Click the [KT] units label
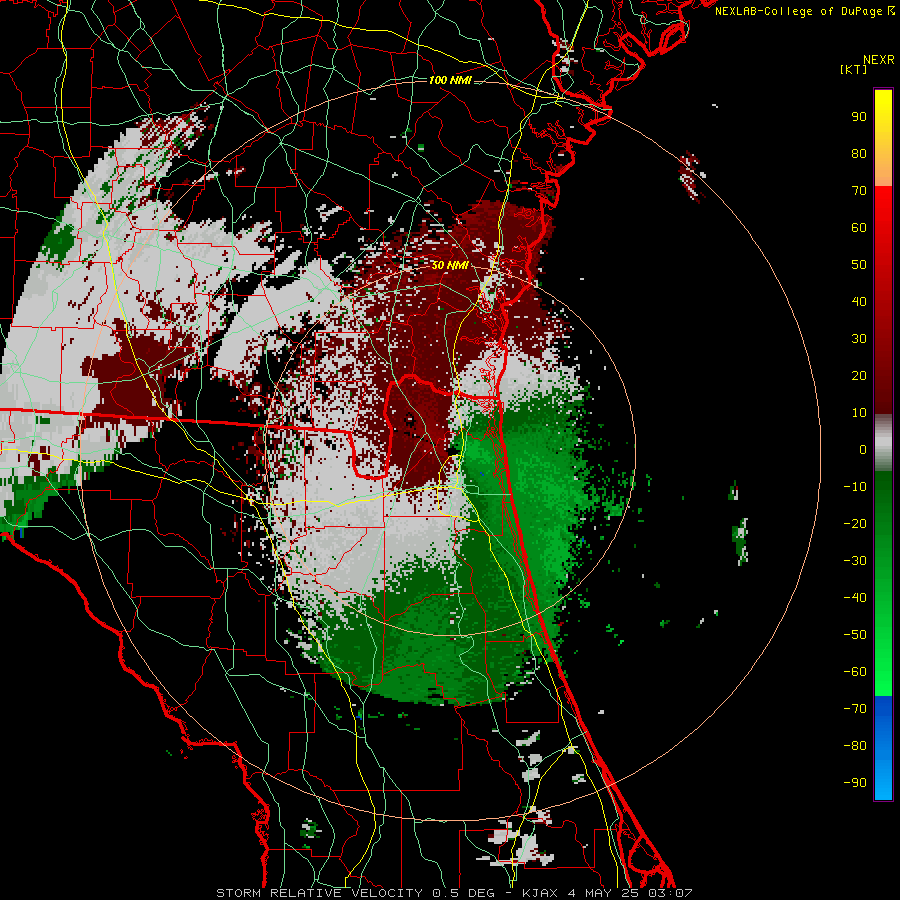 click(854, 69)
